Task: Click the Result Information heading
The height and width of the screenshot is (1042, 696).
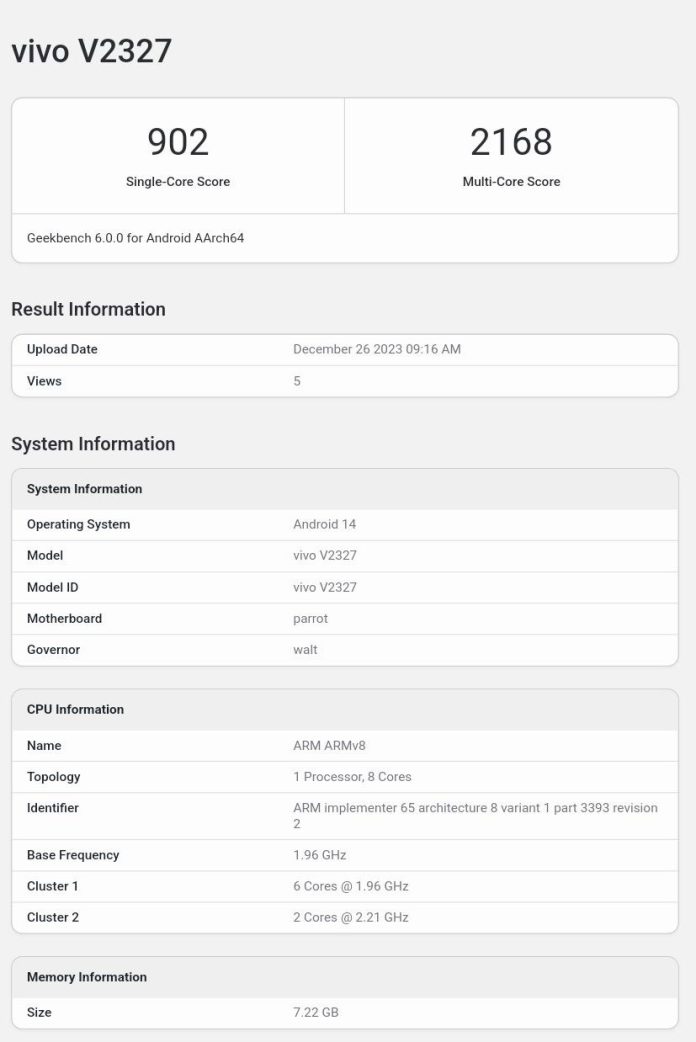Action: point(88,309)
